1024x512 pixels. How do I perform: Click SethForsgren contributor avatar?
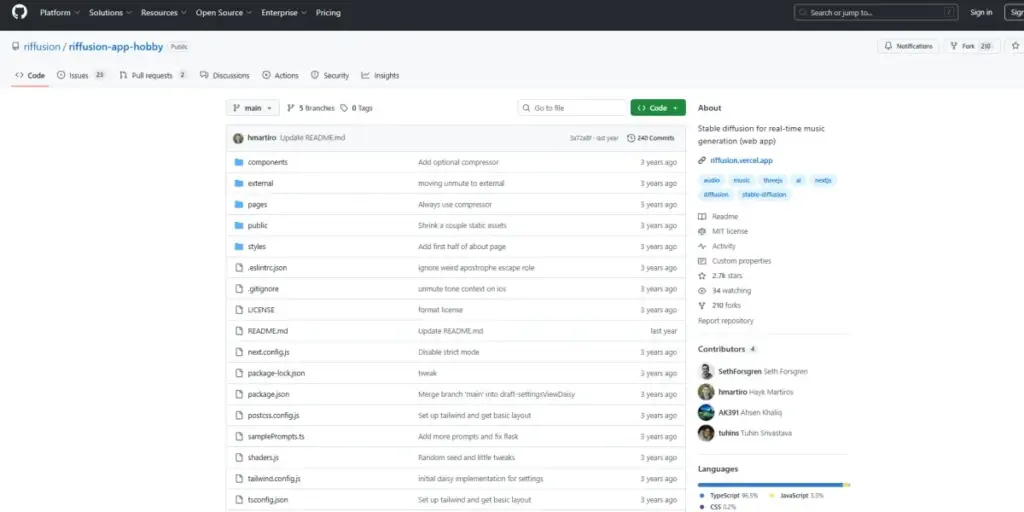pyautogui.click(x=706, y=371)
